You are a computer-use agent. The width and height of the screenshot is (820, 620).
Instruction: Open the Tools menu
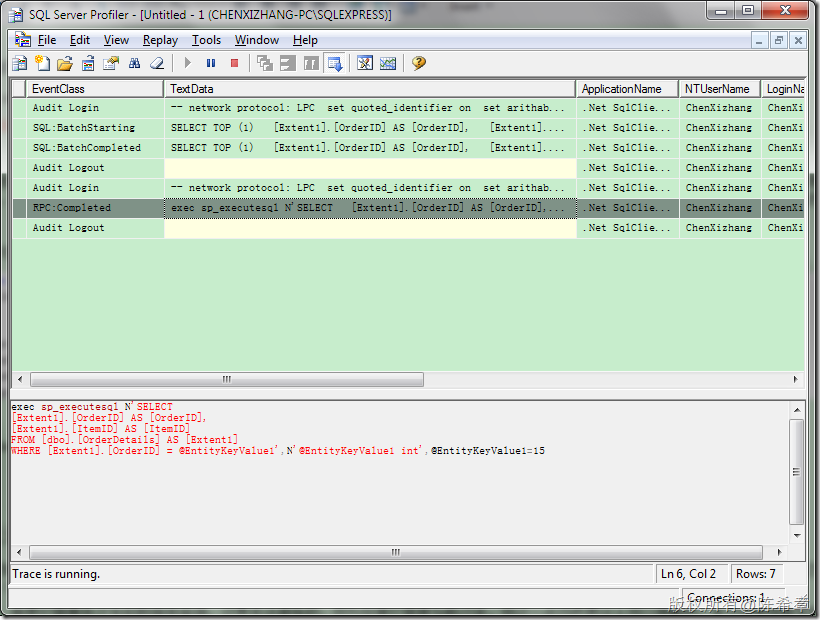[206, 40]
